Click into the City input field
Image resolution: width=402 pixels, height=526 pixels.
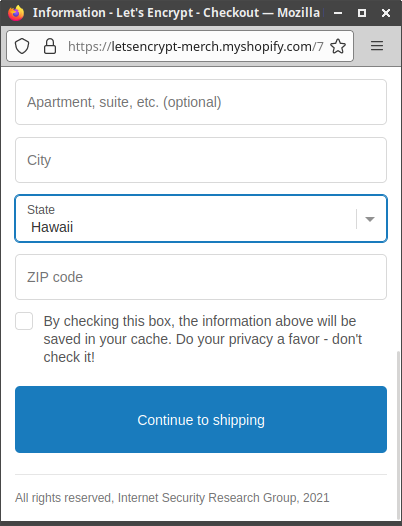pyautogui.click(x=201, y=160)
